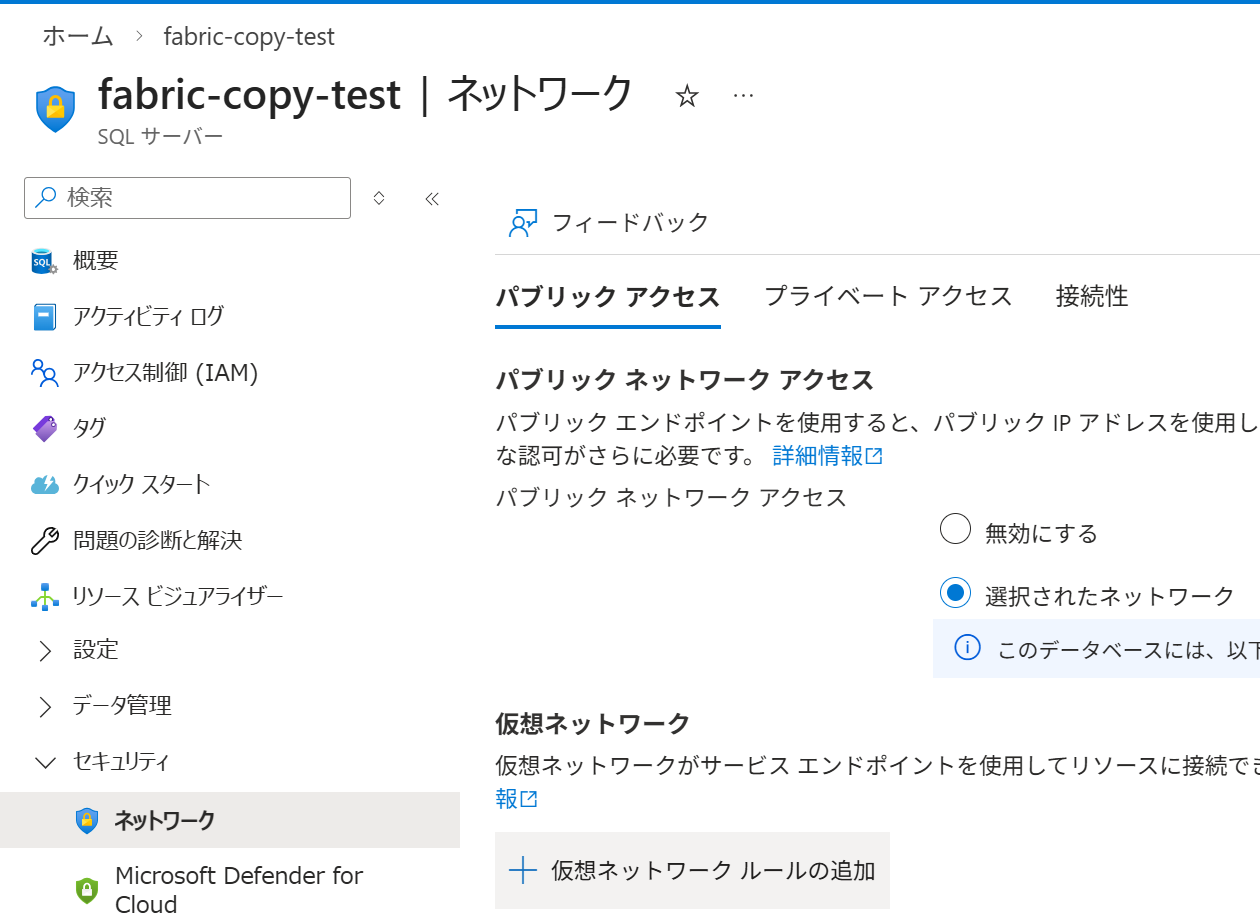Open アクセス制御 (IAM) people icon

[x=45, y=373]
